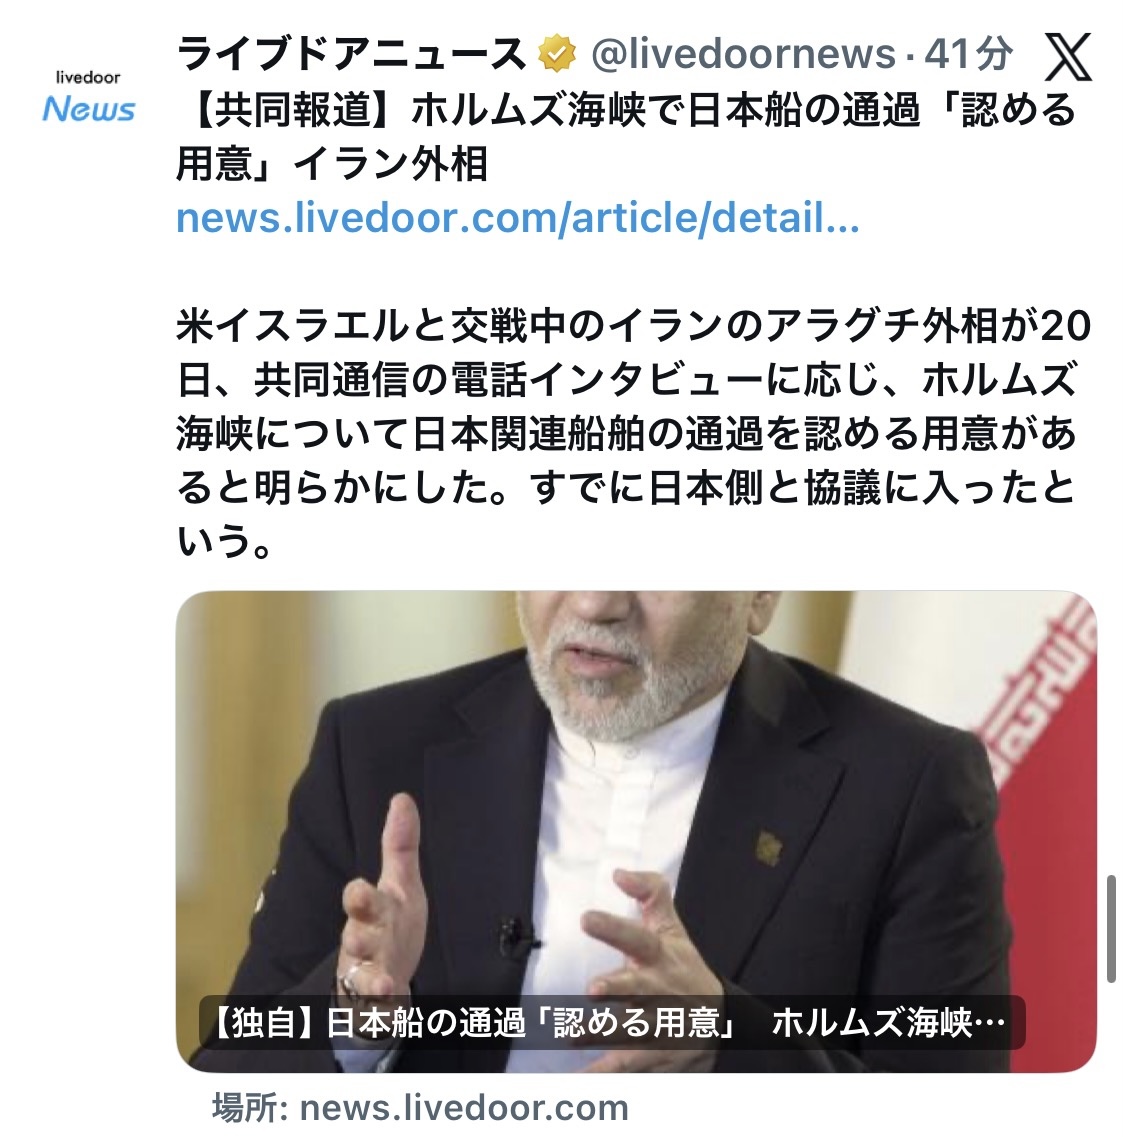Open the article preview card image

636,832
